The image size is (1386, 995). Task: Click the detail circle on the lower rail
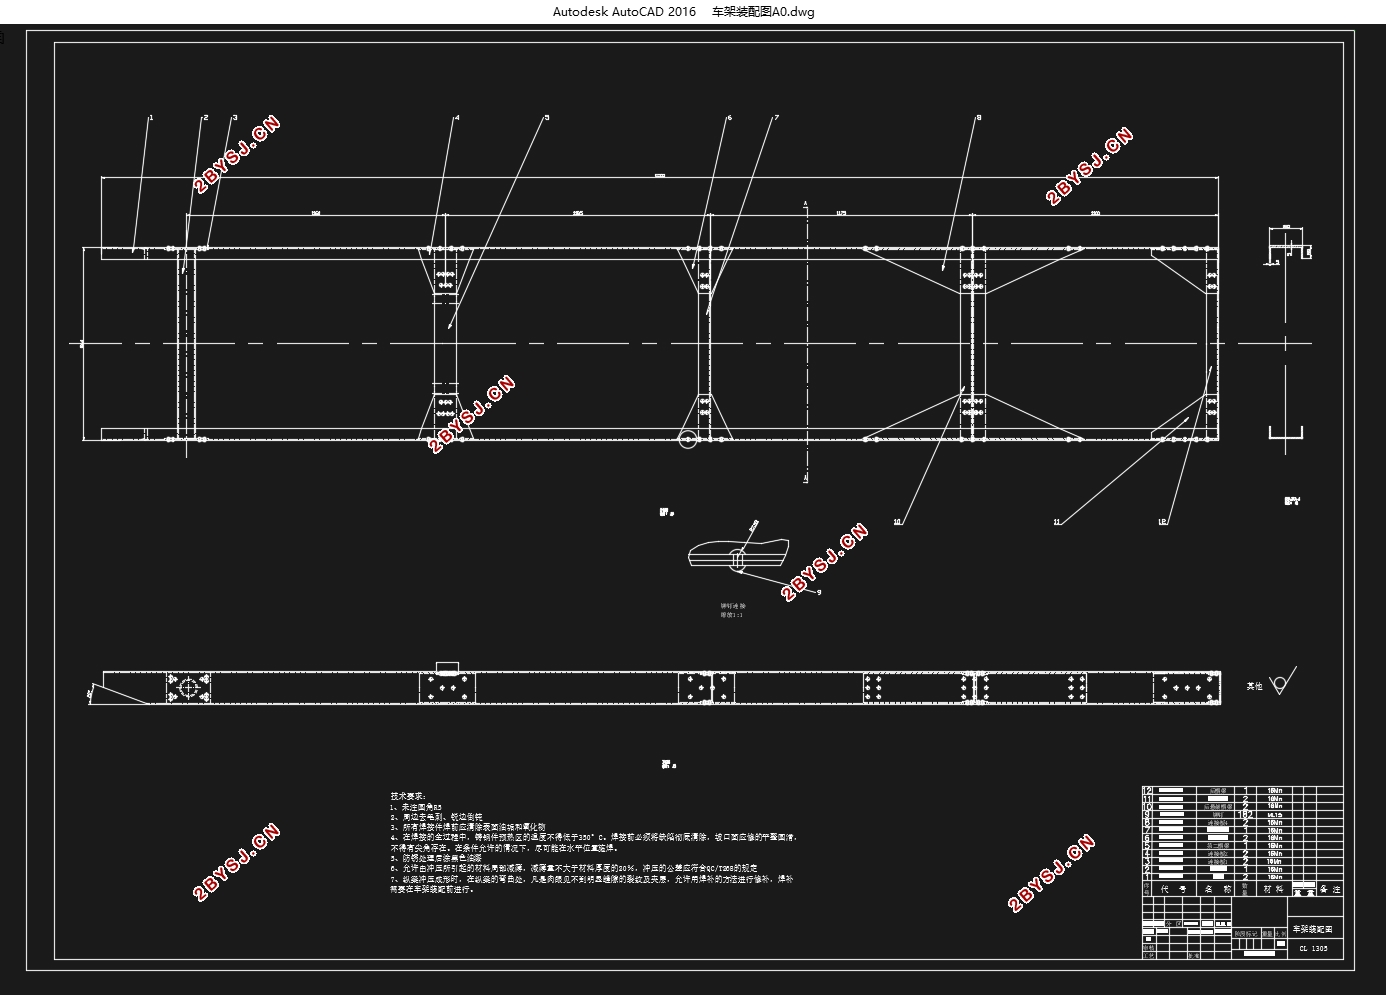pyautogui.click(x=687, y=439)
